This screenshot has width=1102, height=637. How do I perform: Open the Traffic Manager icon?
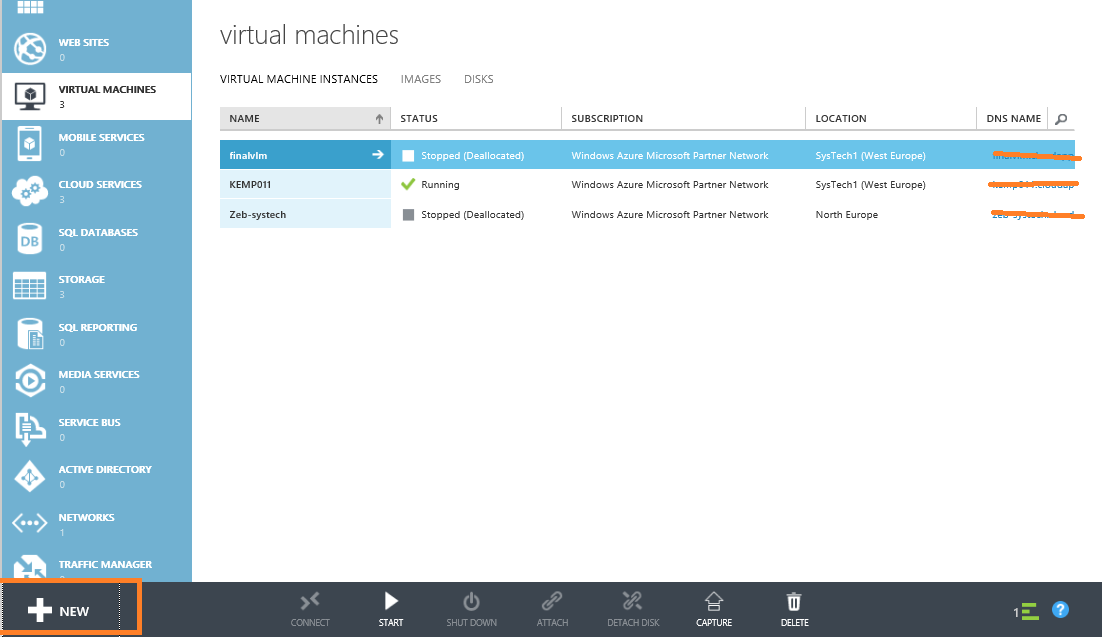[30, 568]
